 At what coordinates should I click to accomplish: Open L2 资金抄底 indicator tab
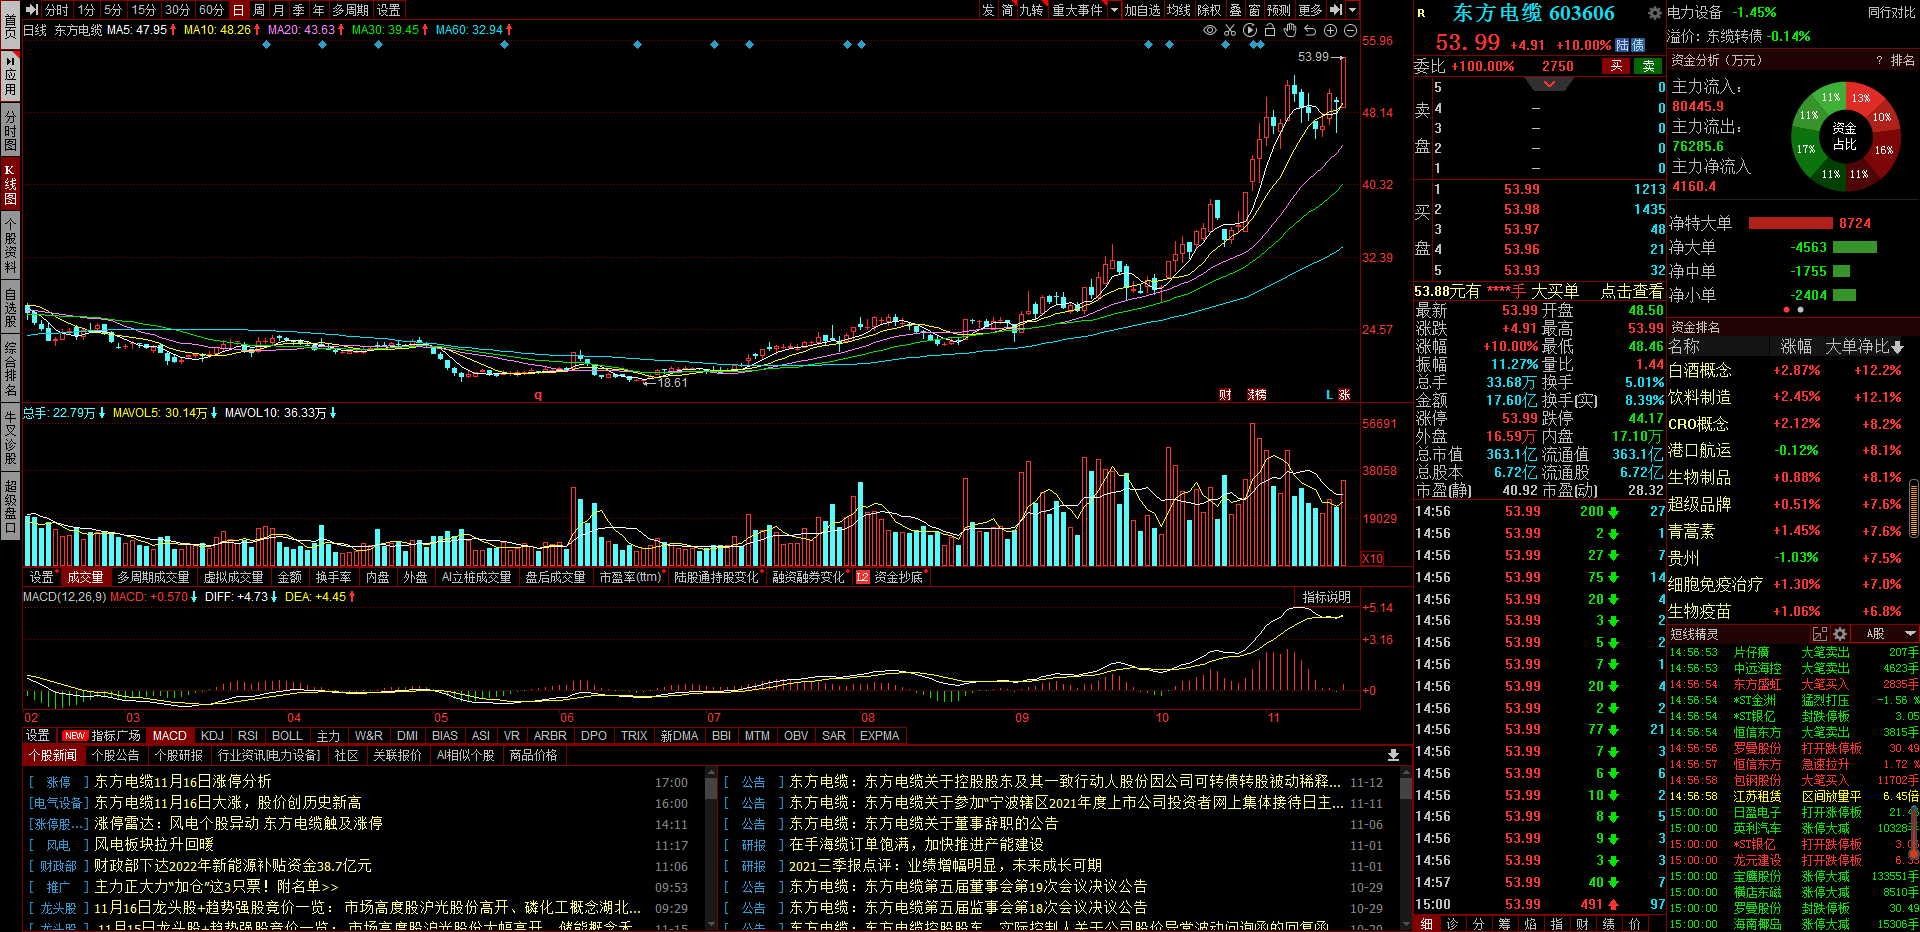click(x=890, y=577)
